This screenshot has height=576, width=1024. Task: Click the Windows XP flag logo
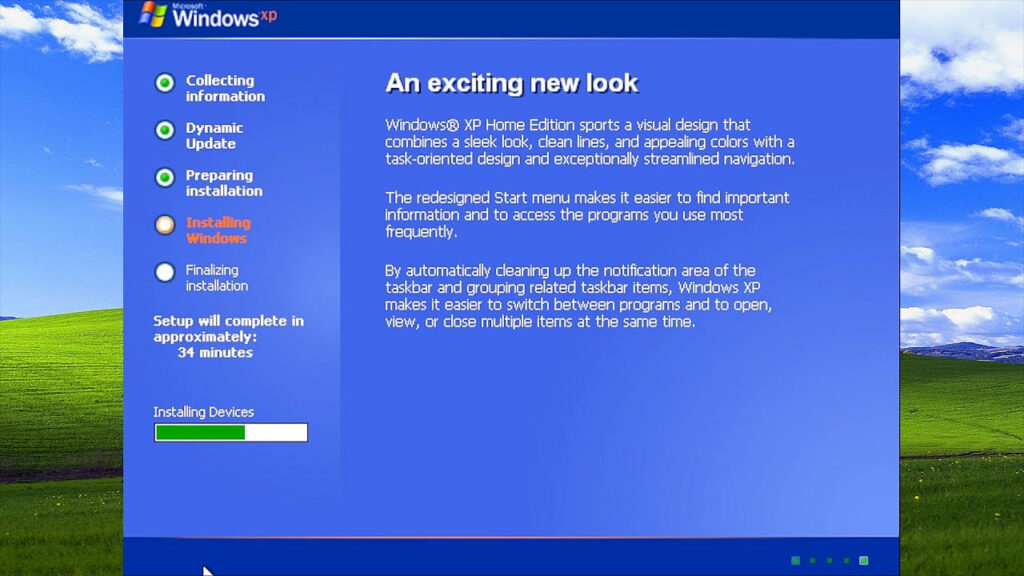pos(153,14)
